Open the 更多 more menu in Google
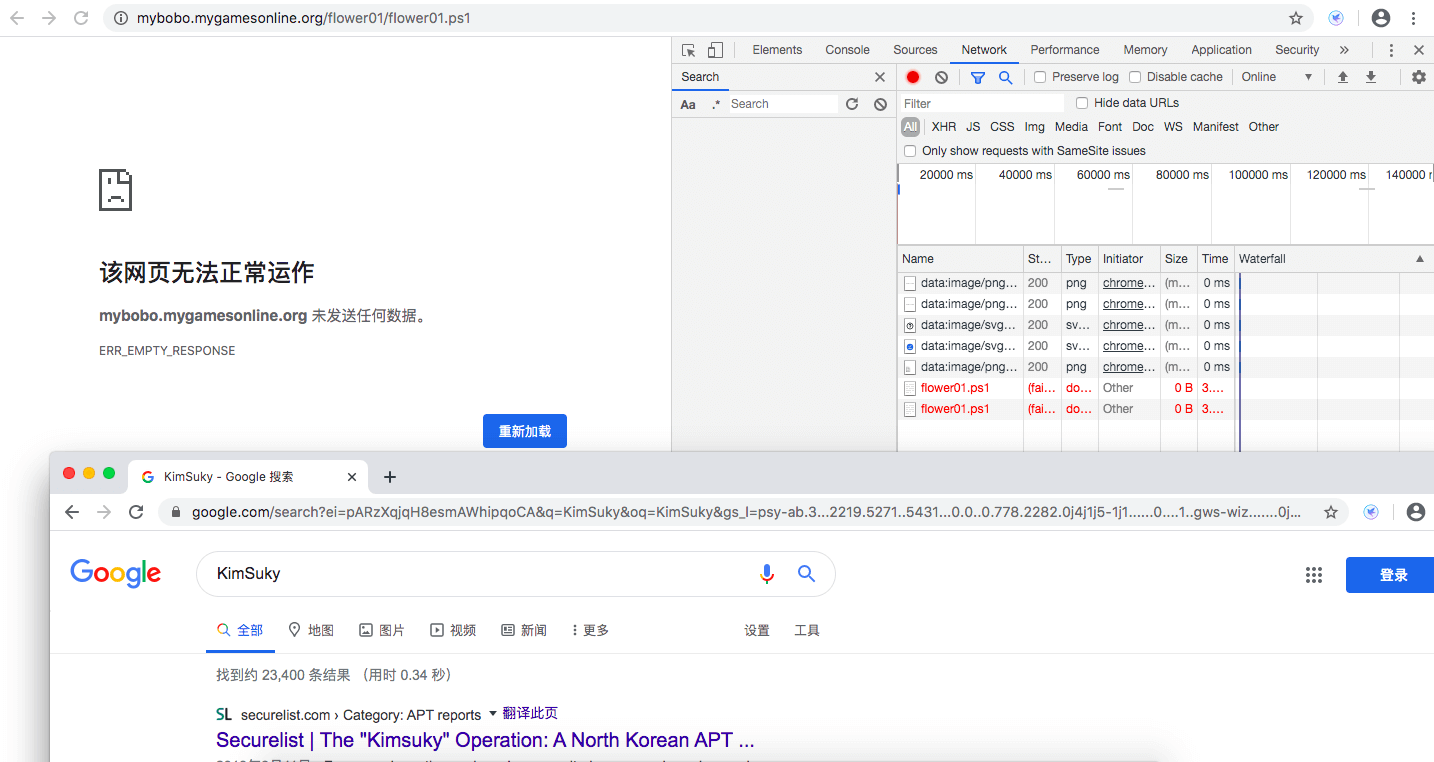Screen dimensions: 1434x762 click(x=590, y=630)
